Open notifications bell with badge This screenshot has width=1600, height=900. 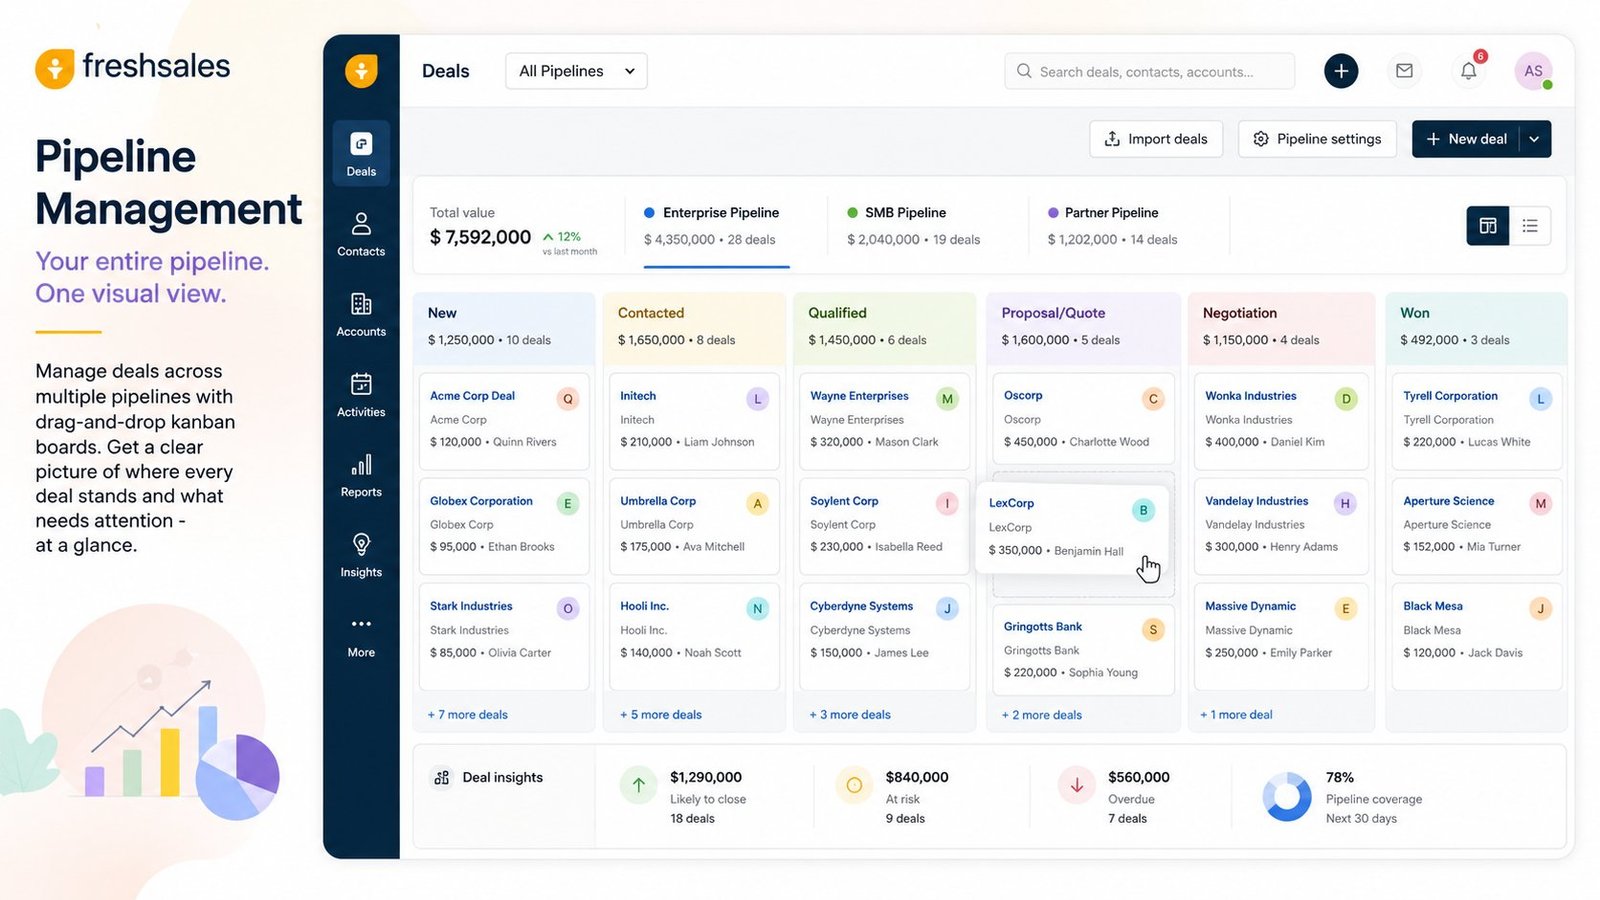tap(1468, 71)
